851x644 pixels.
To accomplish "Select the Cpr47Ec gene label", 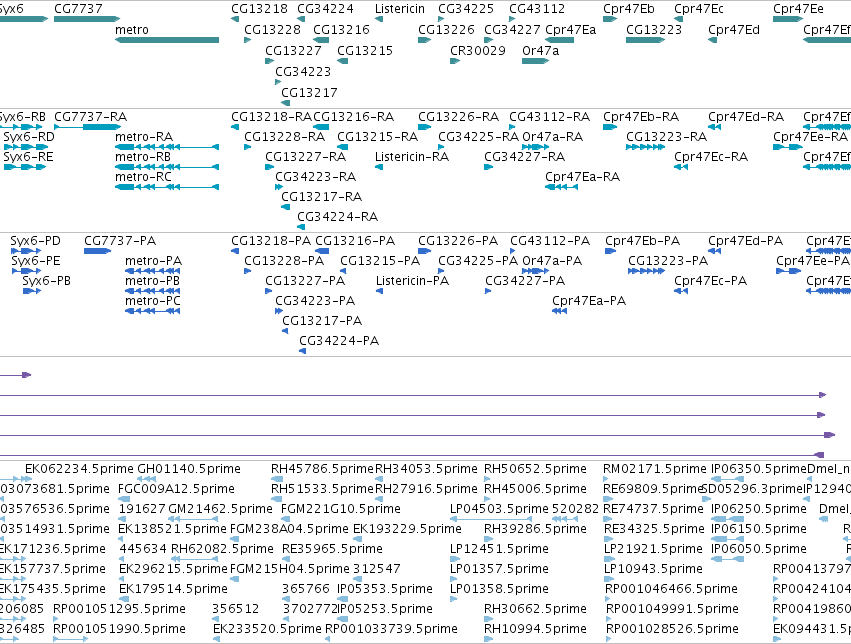I will 698,9.
